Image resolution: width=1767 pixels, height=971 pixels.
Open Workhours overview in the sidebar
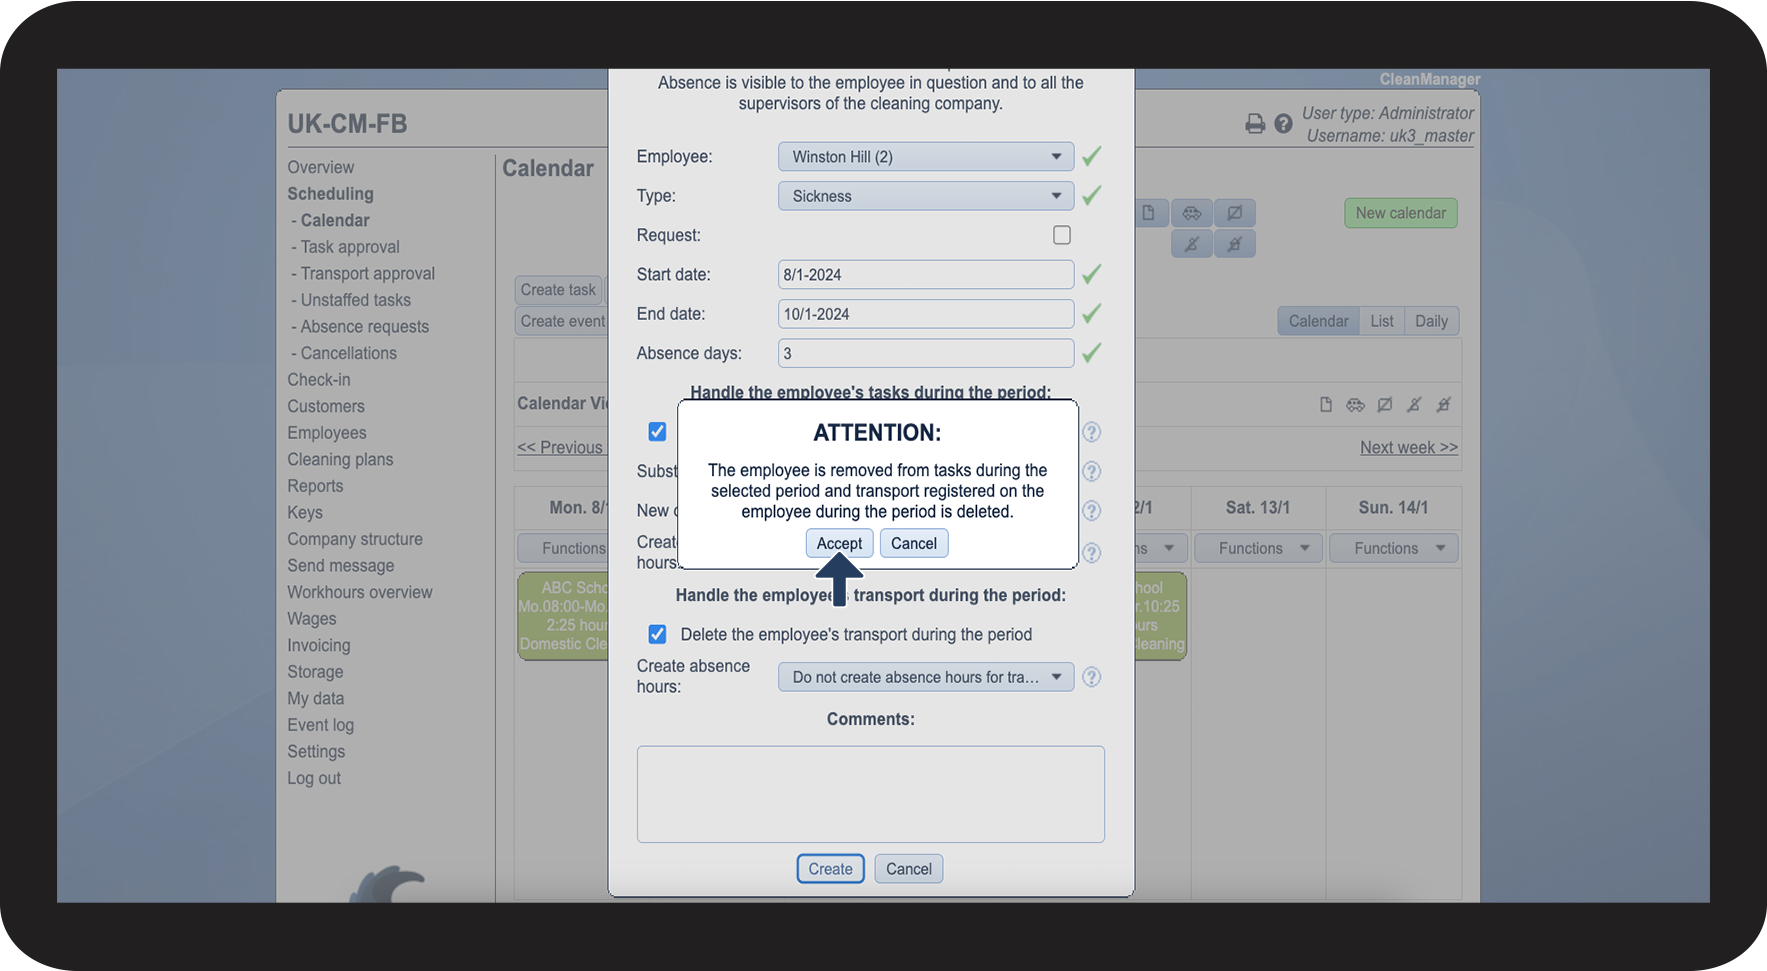[x=360, y=592]
